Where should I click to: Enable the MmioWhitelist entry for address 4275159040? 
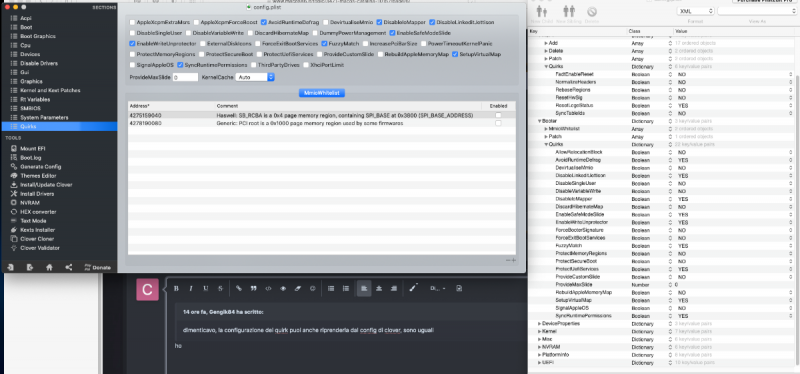(x=498, y=115)
